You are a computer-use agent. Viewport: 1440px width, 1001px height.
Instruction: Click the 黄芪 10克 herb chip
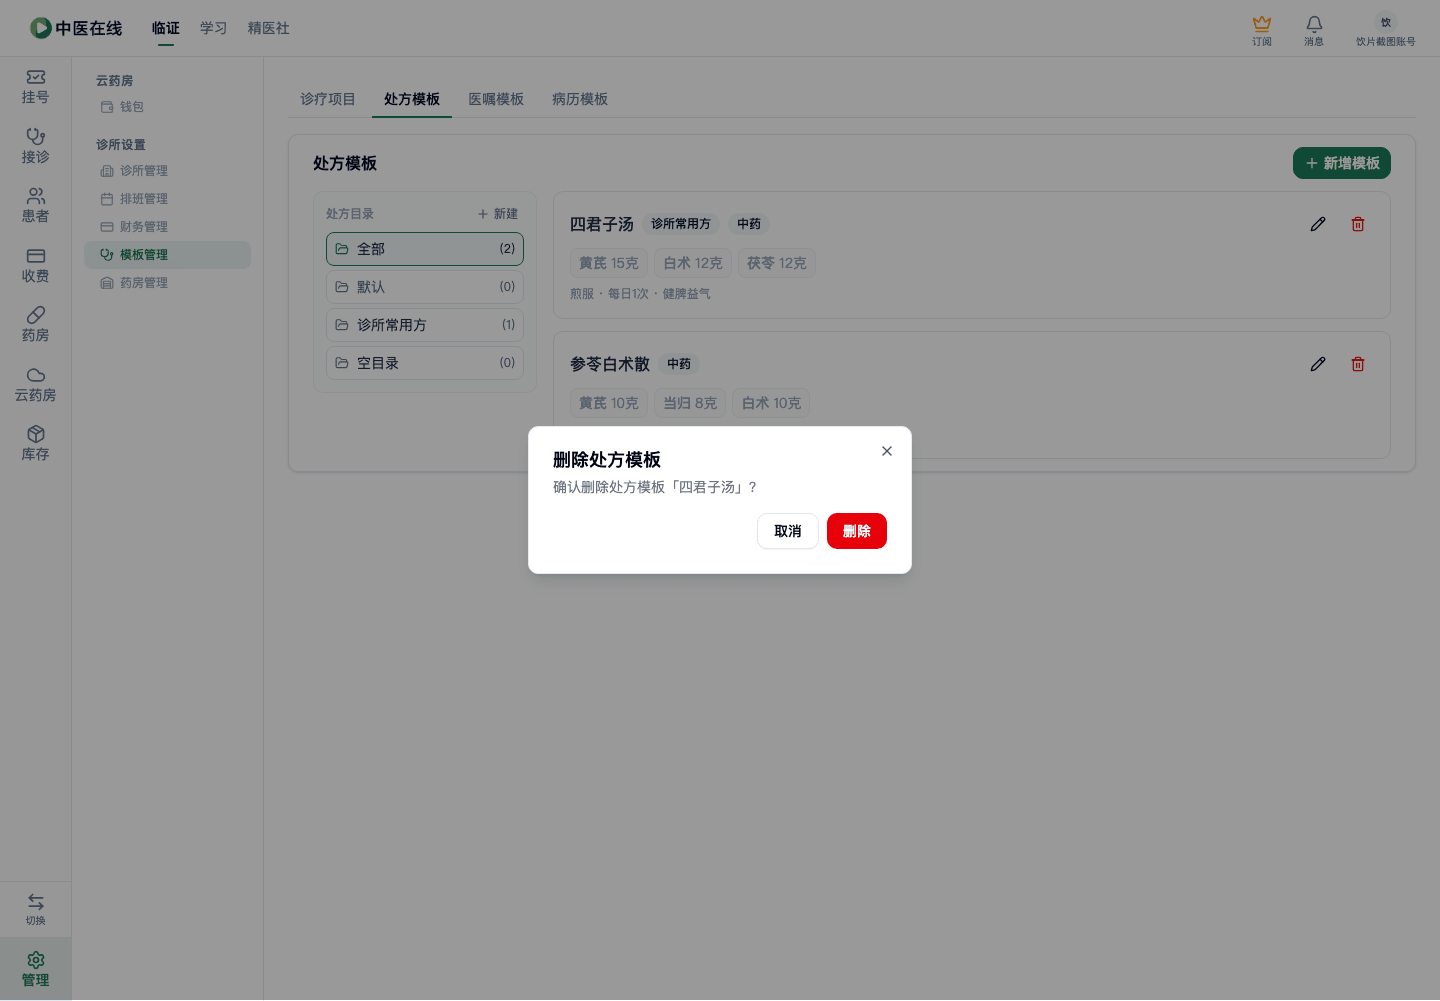point(609,403)
